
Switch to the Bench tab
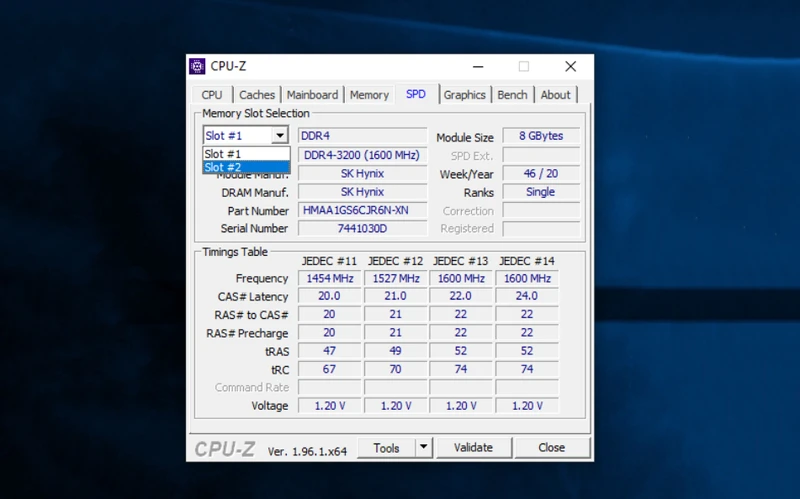tap(512, 95)
